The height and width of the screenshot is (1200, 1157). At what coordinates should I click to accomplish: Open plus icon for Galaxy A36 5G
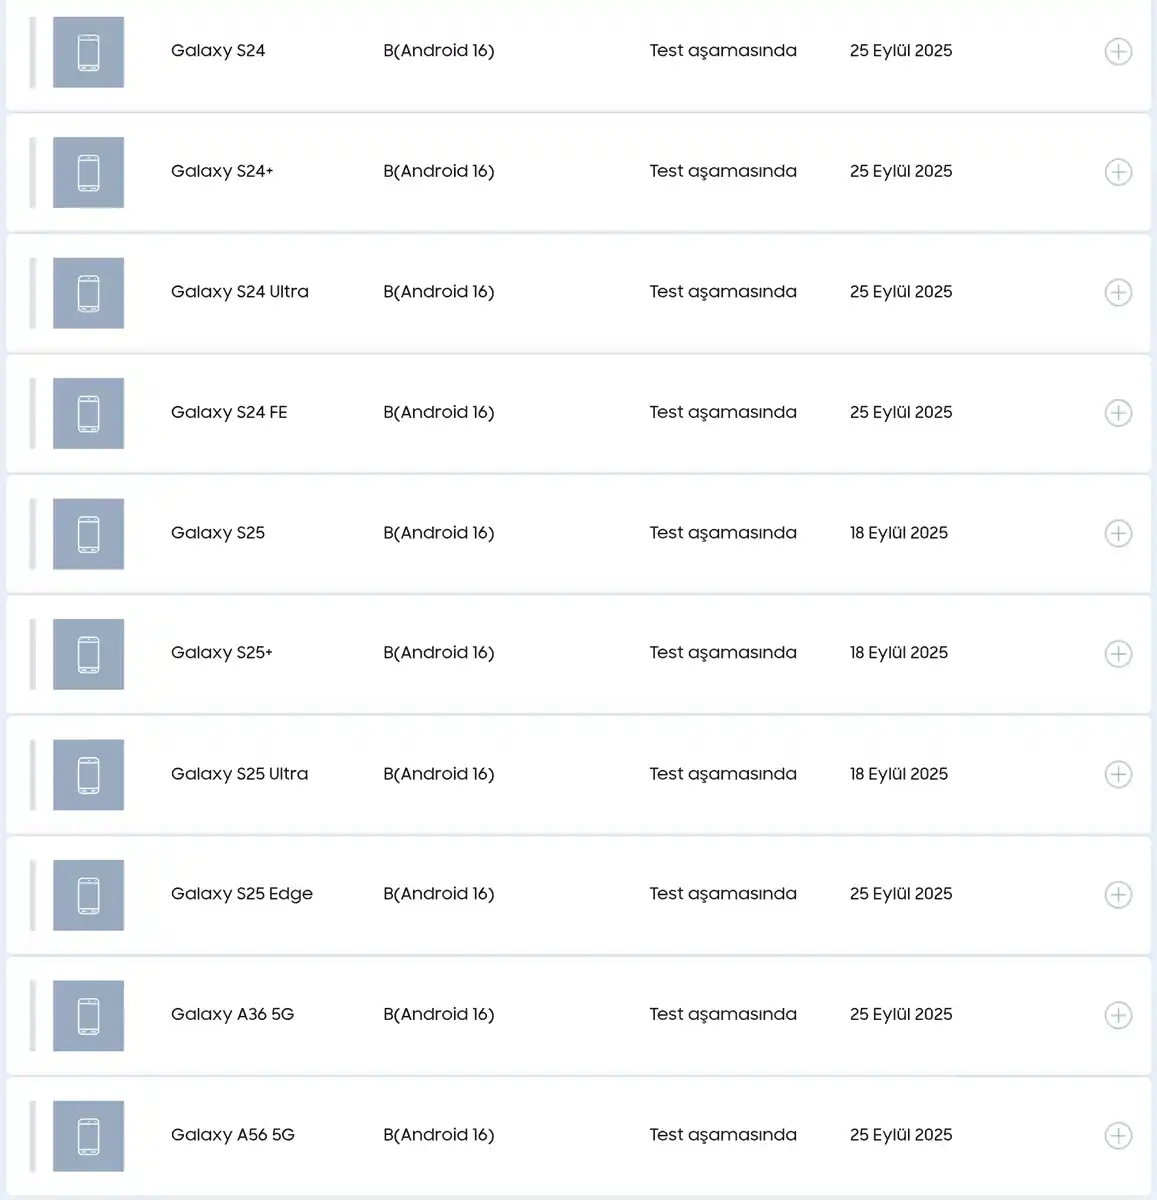click(1118, 1015)
